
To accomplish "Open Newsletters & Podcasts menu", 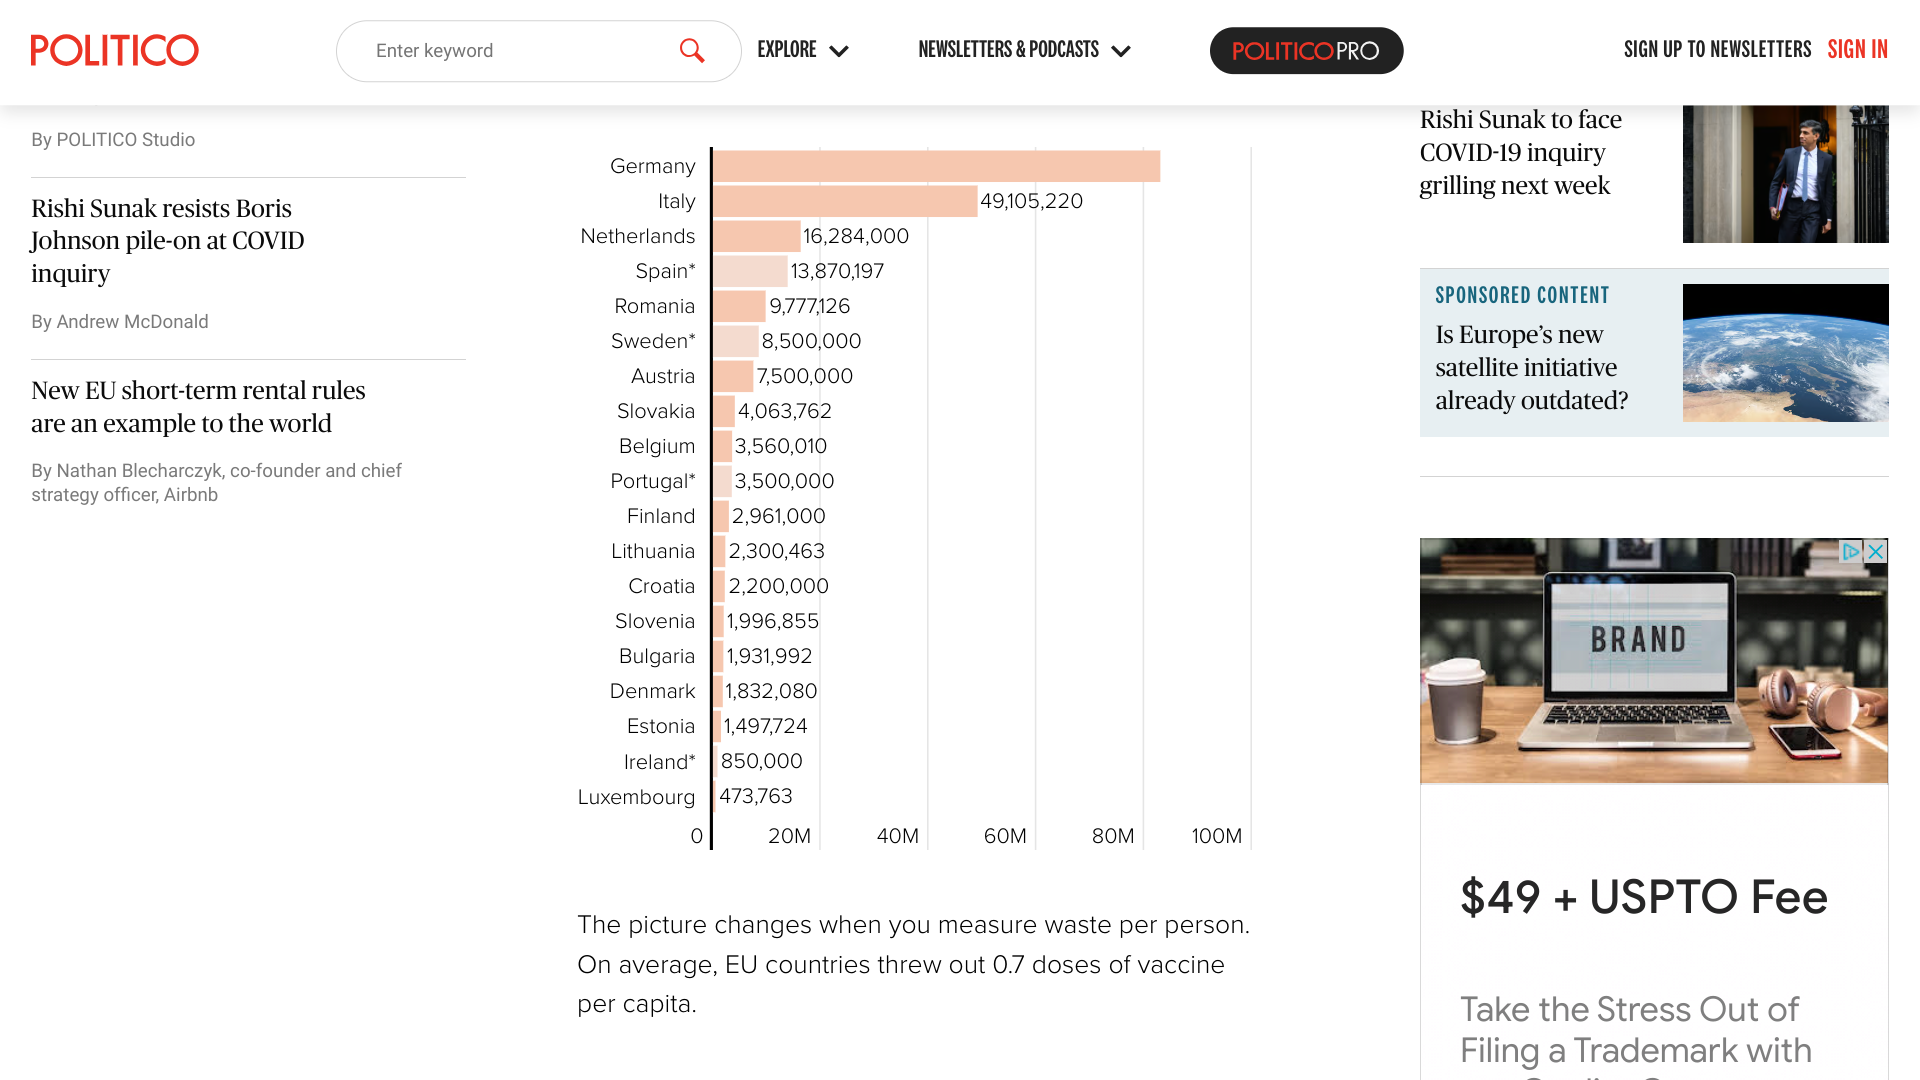I will (1008, 50).
